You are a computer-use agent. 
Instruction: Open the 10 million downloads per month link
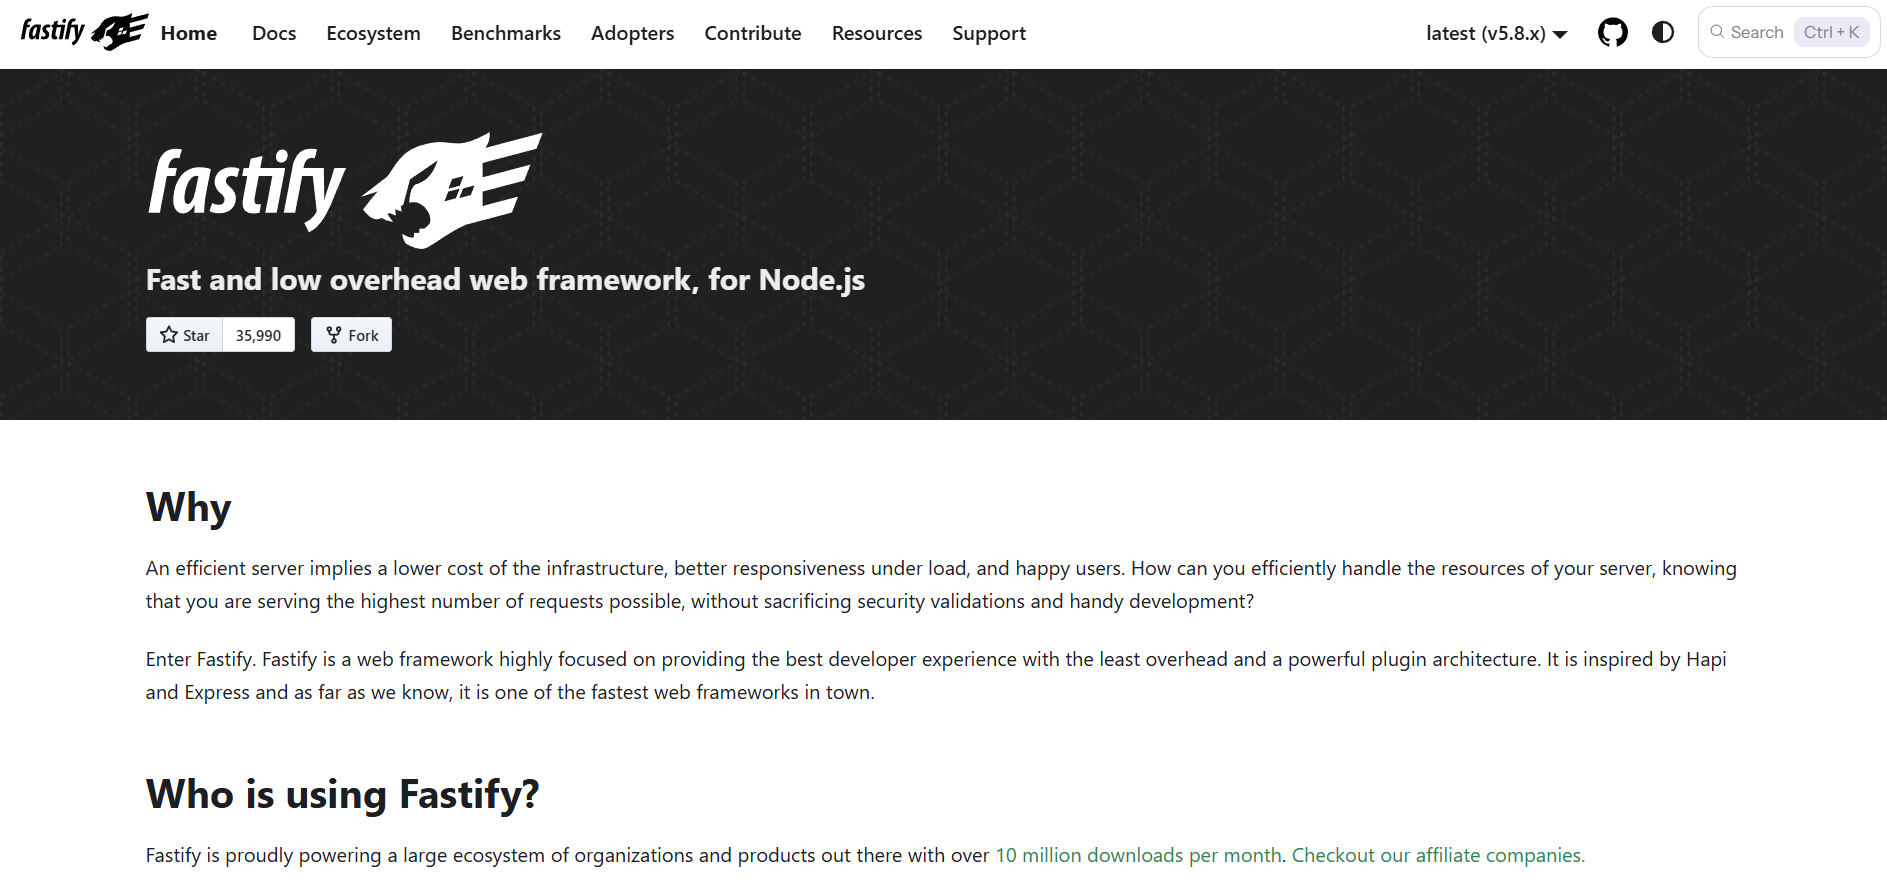(x=1138, y=855)
